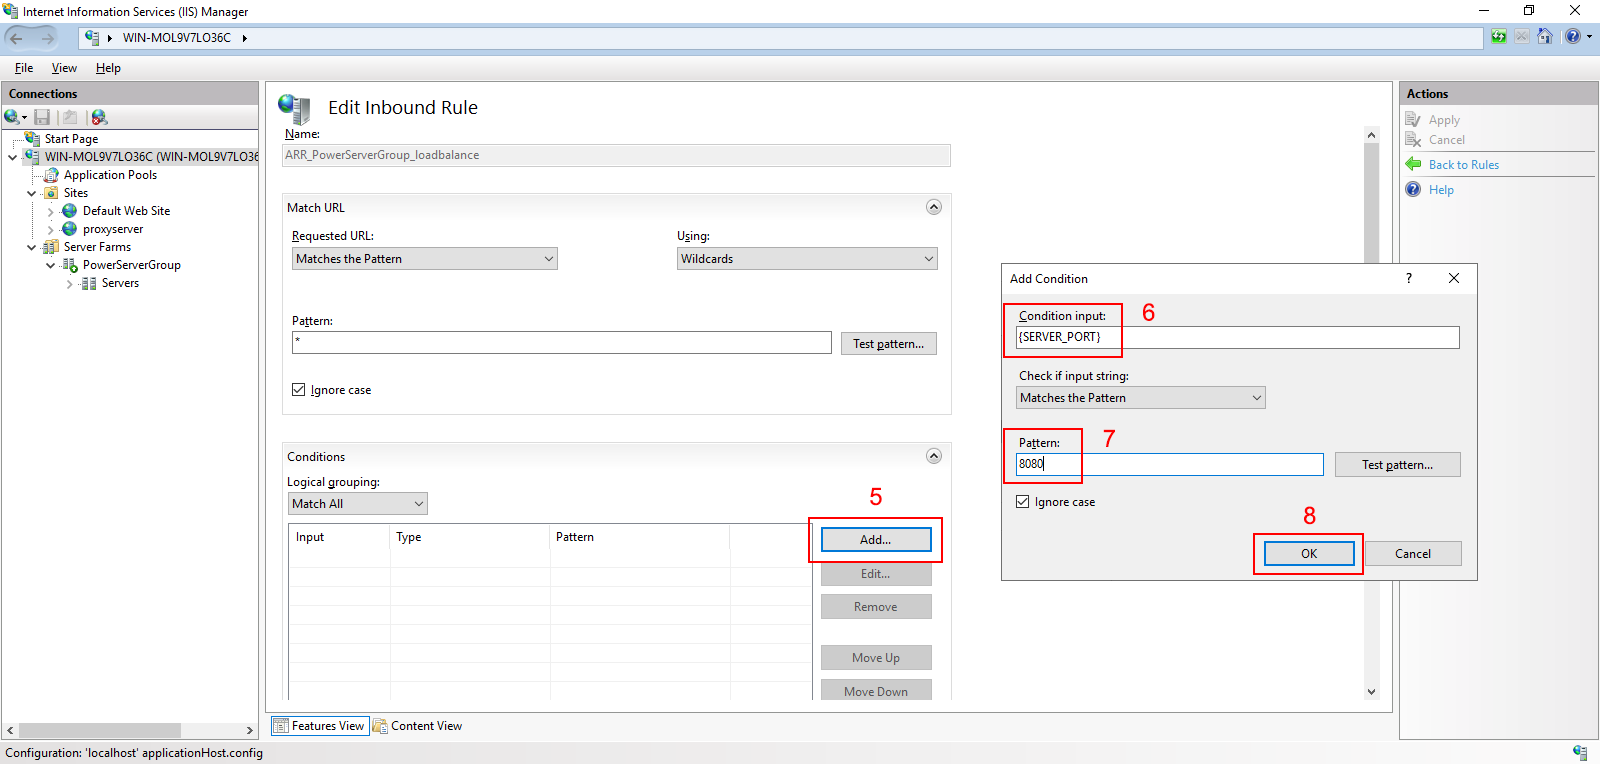Image resolution: width=1600 pixels, height=764 pixels.
Task: Click the create connection globe icon
Action: 12,117
